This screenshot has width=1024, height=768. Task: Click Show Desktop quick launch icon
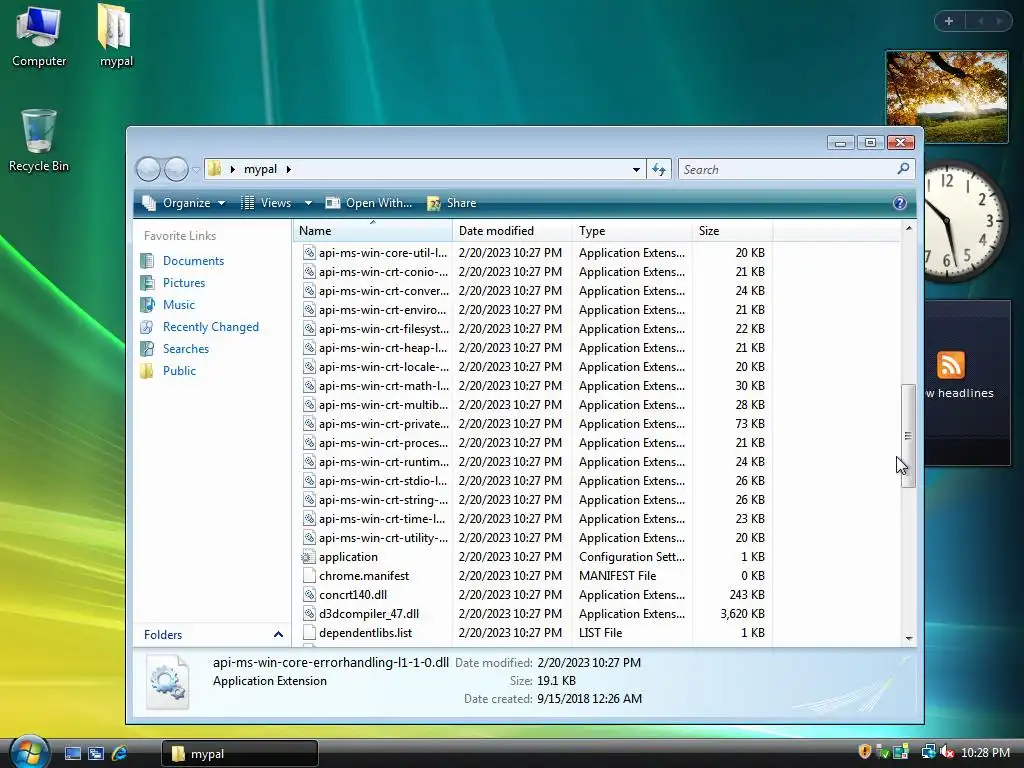pos(72,754)
